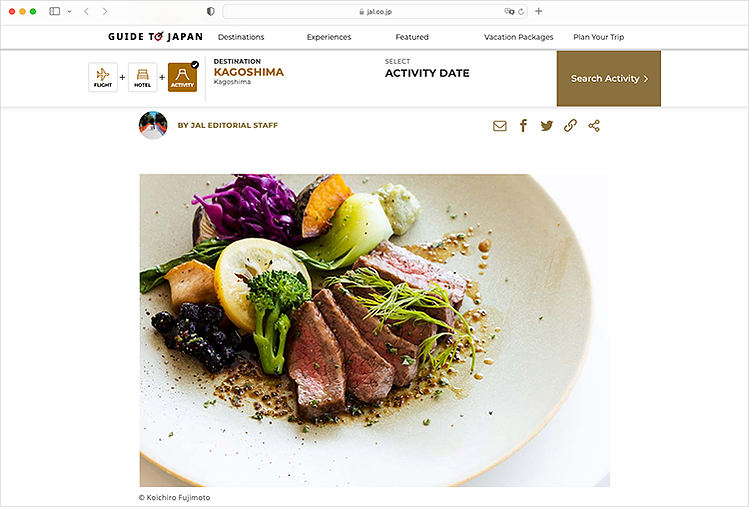Select the Flight package icon
This screenshot has width=749, height=507.
(x=103, y=77)
